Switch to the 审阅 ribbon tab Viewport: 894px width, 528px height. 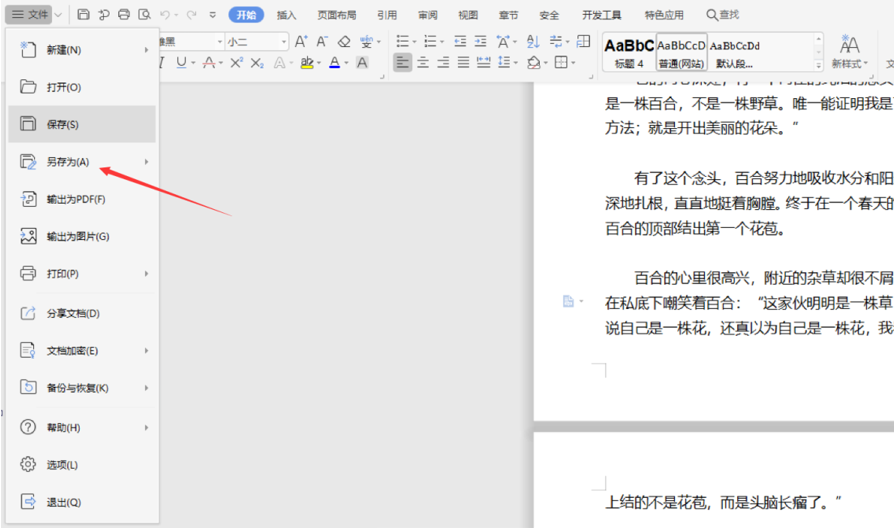coord(428,15)
